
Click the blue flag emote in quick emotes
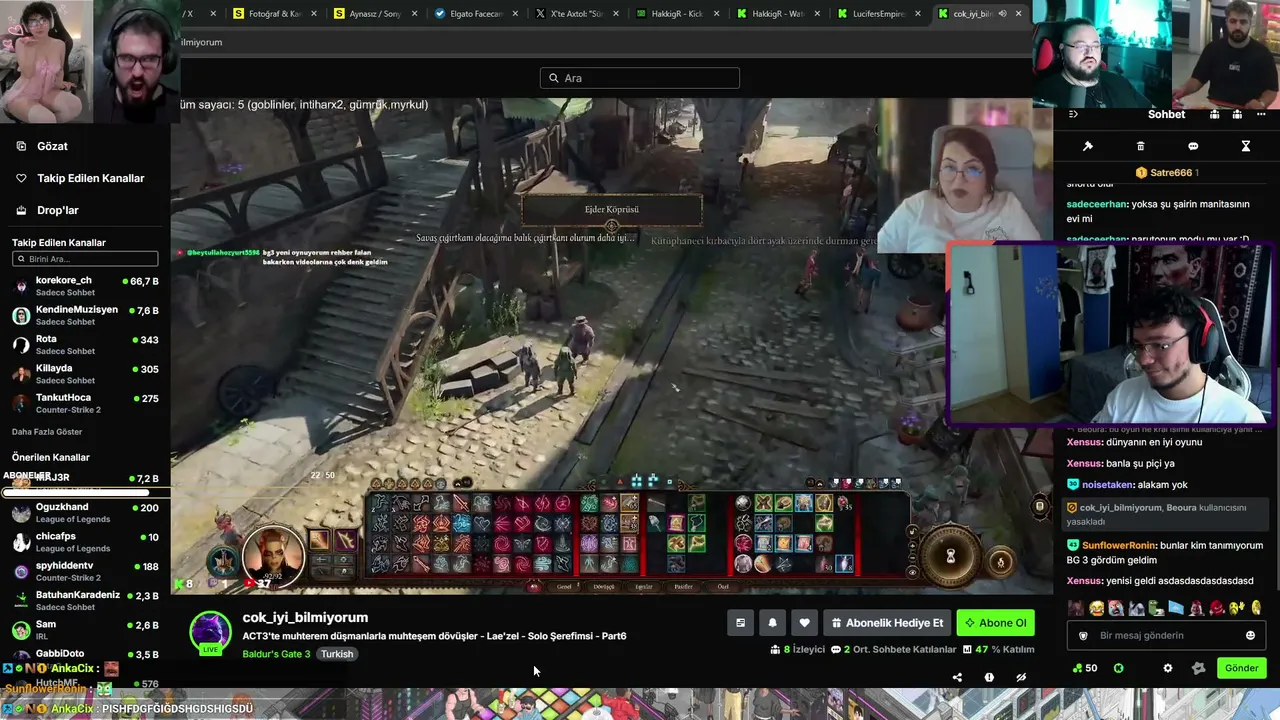coord(1176,608)
